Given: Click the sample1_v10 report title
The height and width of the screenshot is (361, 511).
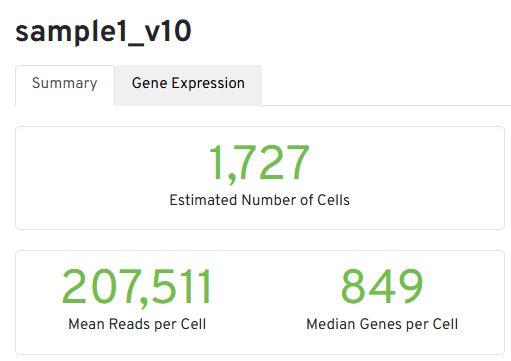Looking at the screenshot, I should [103, 32].
